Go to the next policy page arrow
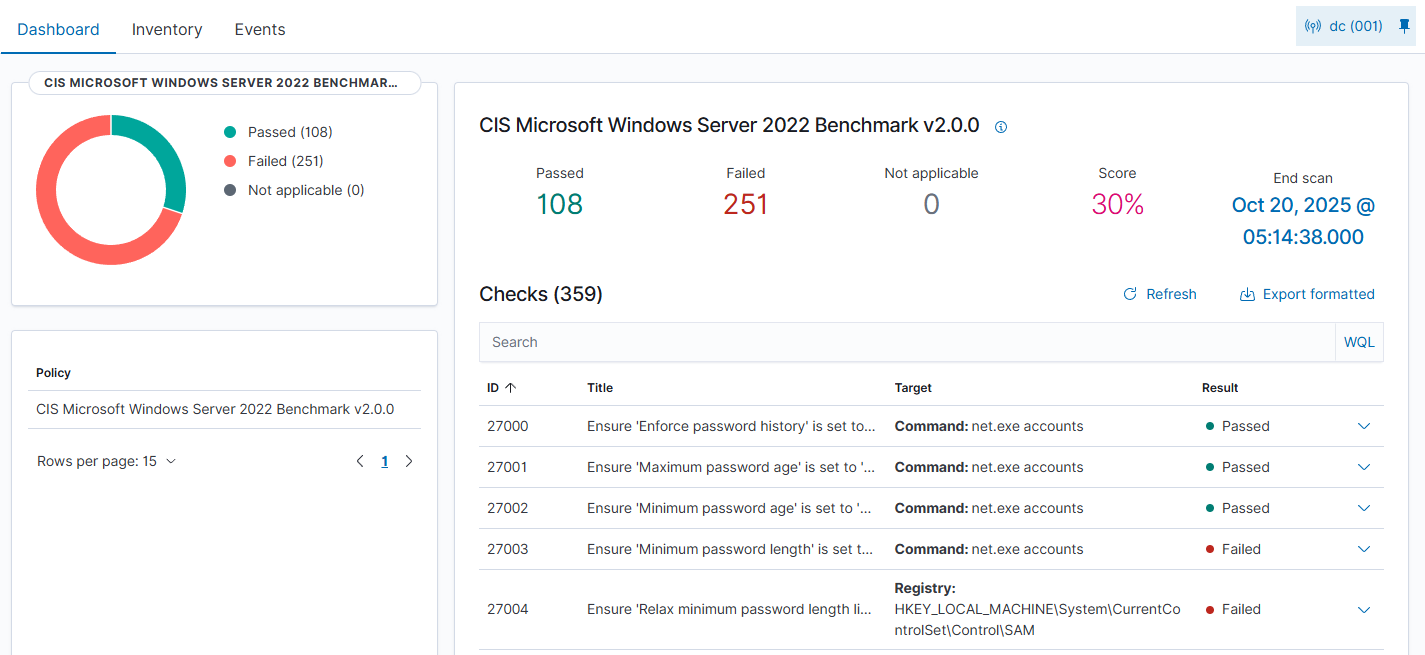Image resolution: width=1425 pixels, height=655 pixels. pos(408,461)
